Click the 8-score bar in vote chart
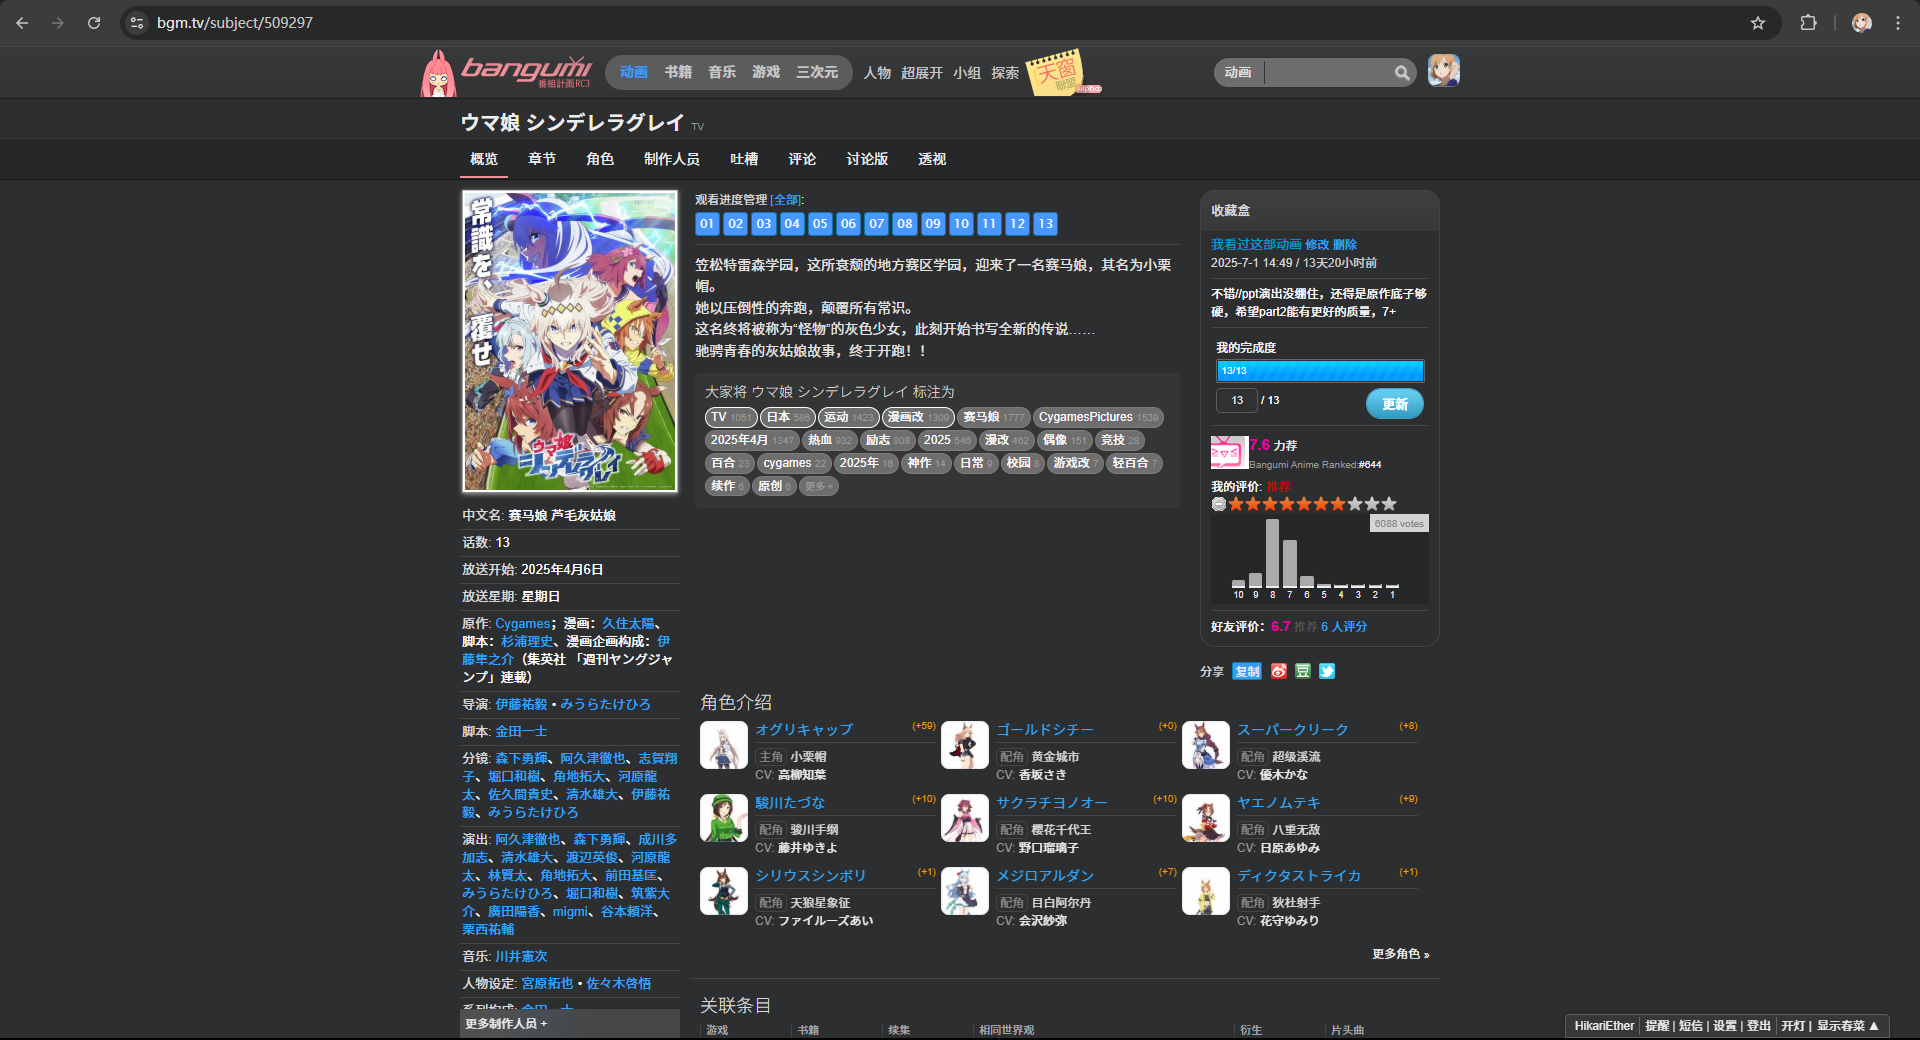This screenshot has width=1920, height=1040. click(1272, 553)
